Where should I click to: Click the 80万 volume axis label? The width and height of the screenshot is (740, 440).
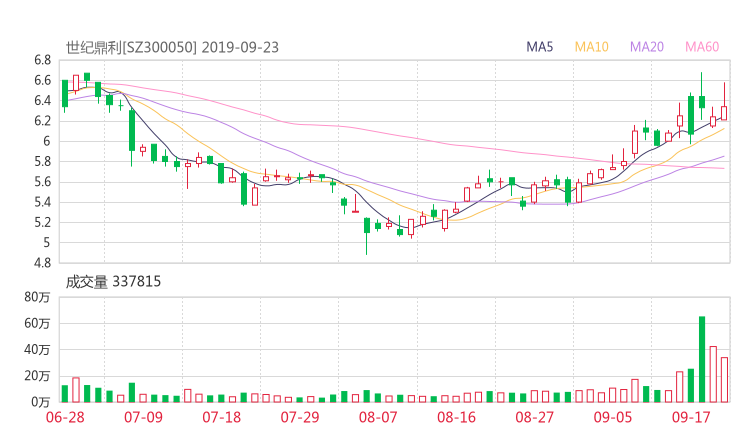tap(39, 298)
